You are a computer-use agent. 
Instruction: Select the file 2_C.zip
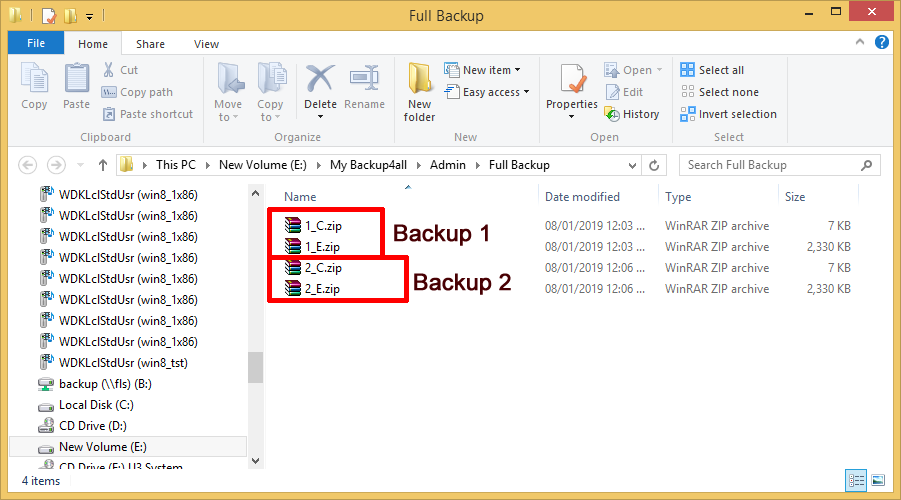[x=313, y=268]
